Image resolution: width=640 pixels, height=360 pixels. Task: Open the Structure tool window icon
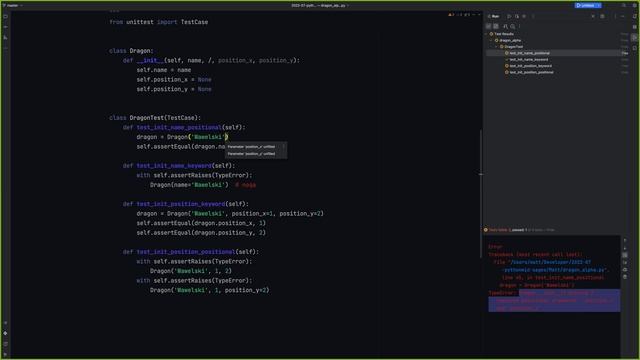[x=5, y=38]
